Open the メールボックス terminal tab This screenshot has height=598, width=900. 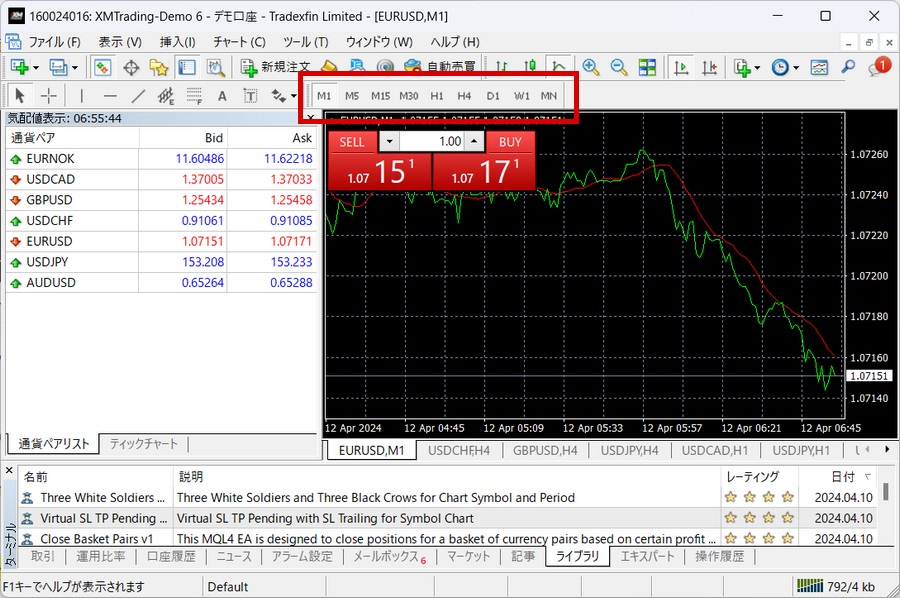pyautogui.click(x=389, y=557)
